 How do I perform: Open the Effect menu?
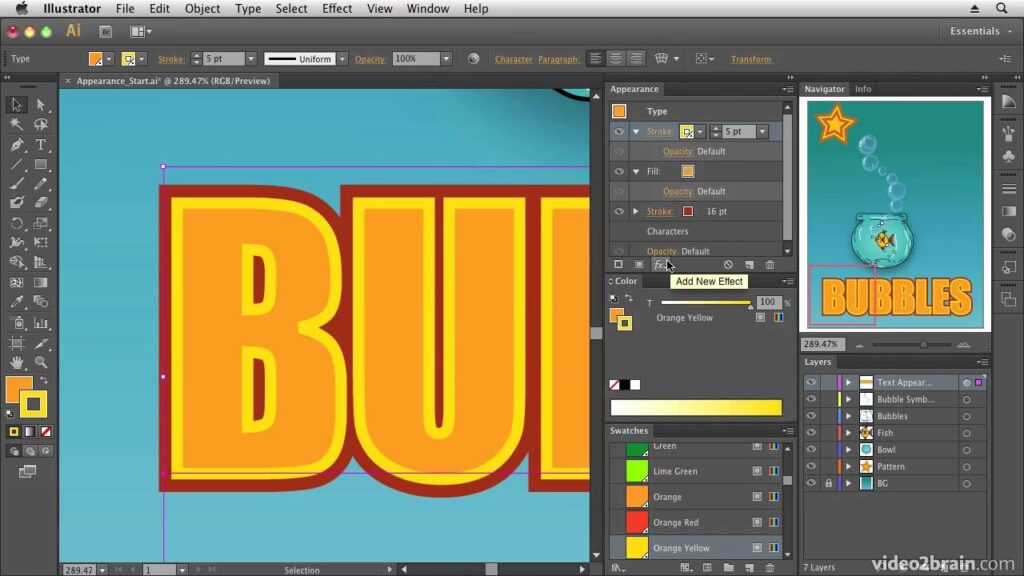click(x=337, y=9)
